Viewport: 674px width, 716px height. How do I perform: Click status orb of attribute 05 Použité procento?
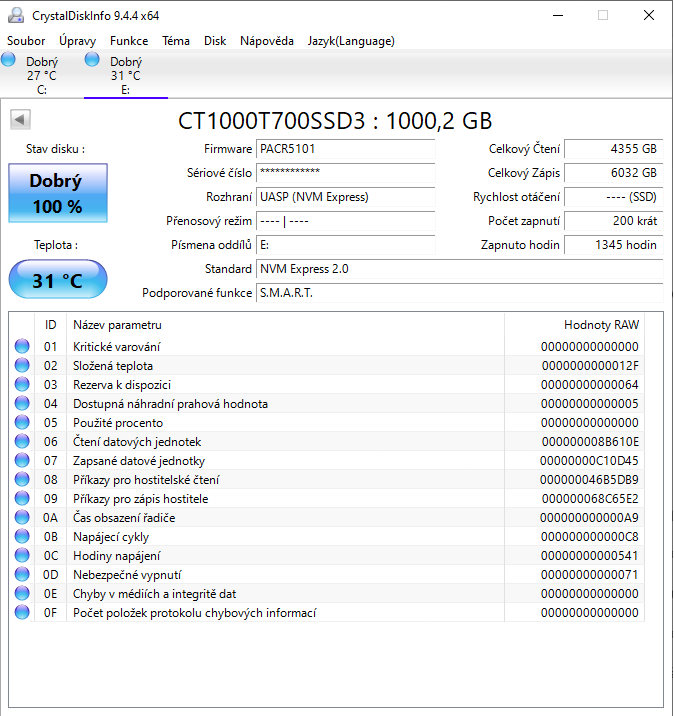(x=22, y=422)
